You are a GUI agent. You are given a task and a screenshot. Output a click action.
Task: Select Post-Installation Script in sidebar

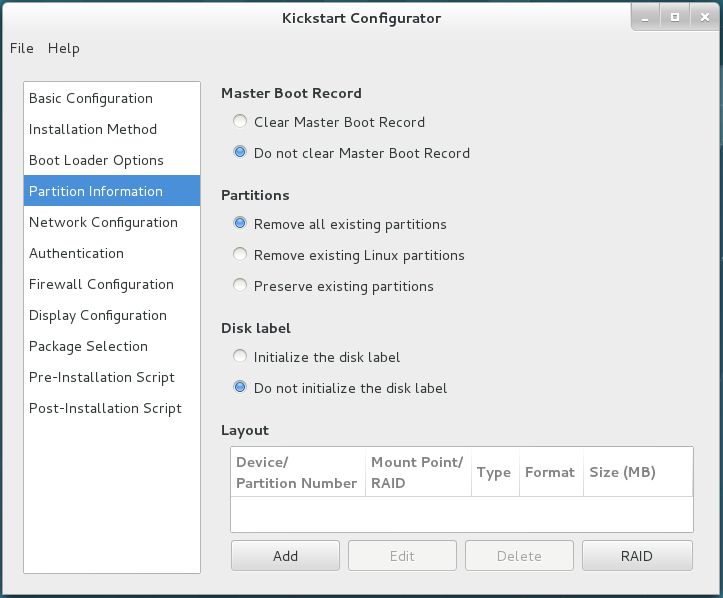[105, 408]
